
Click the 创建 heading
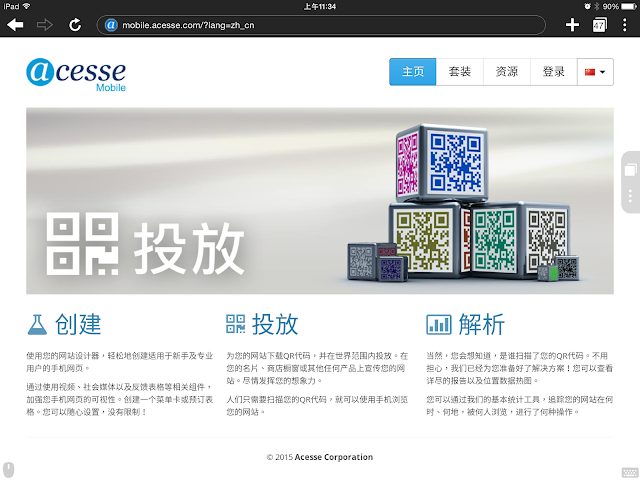coord(78,324)
